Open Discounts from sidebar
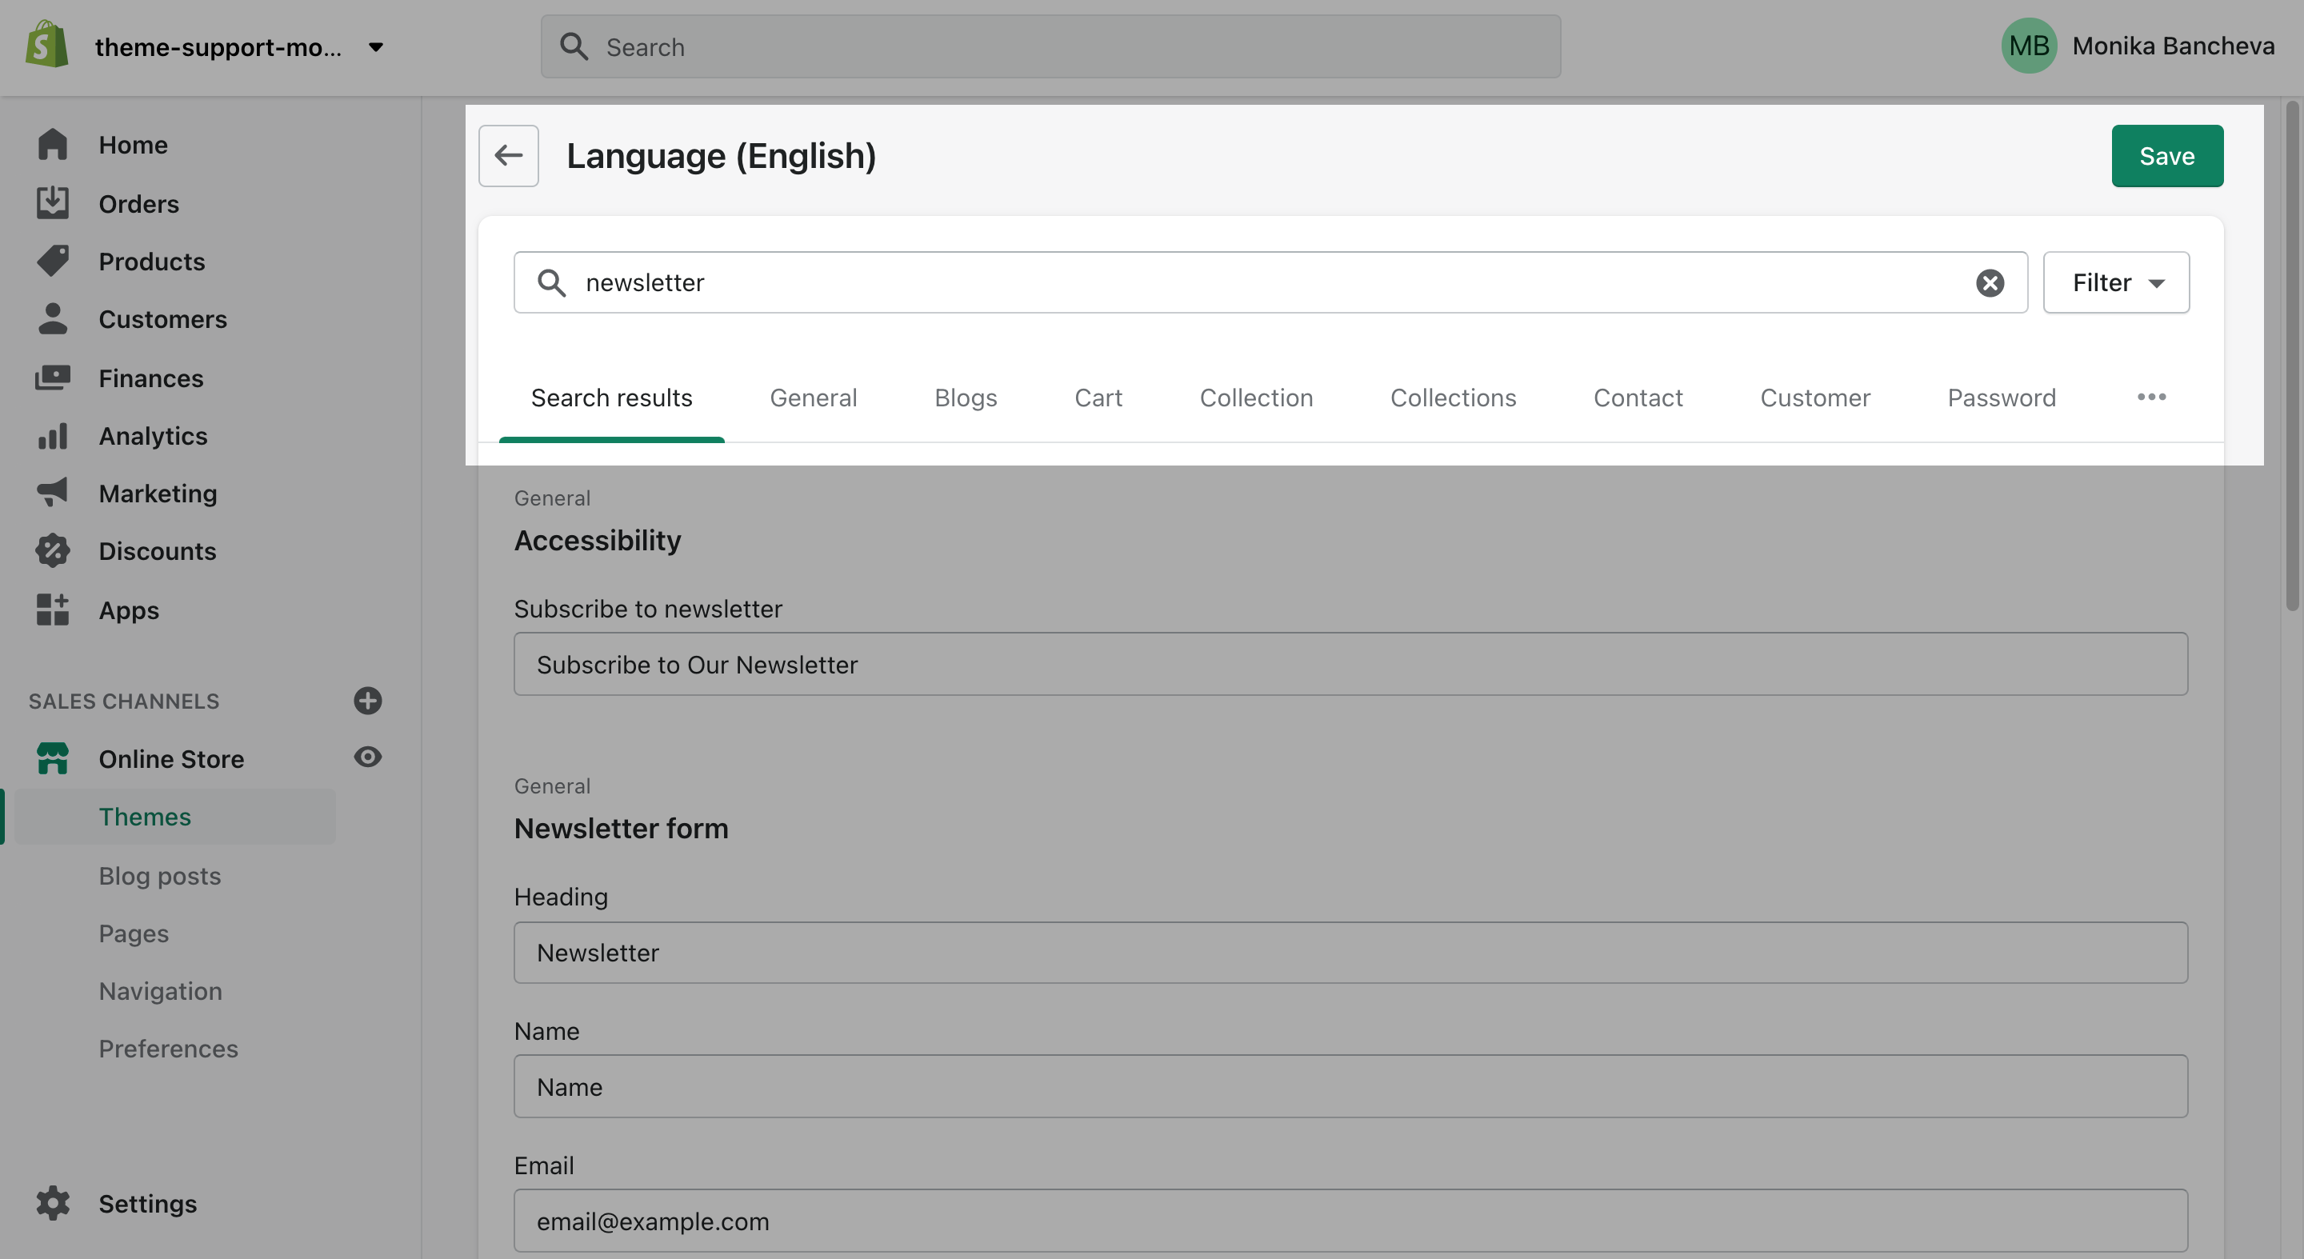This screenshot has height=1259, width=2304. pyautogui.click(x=156, y=551)
